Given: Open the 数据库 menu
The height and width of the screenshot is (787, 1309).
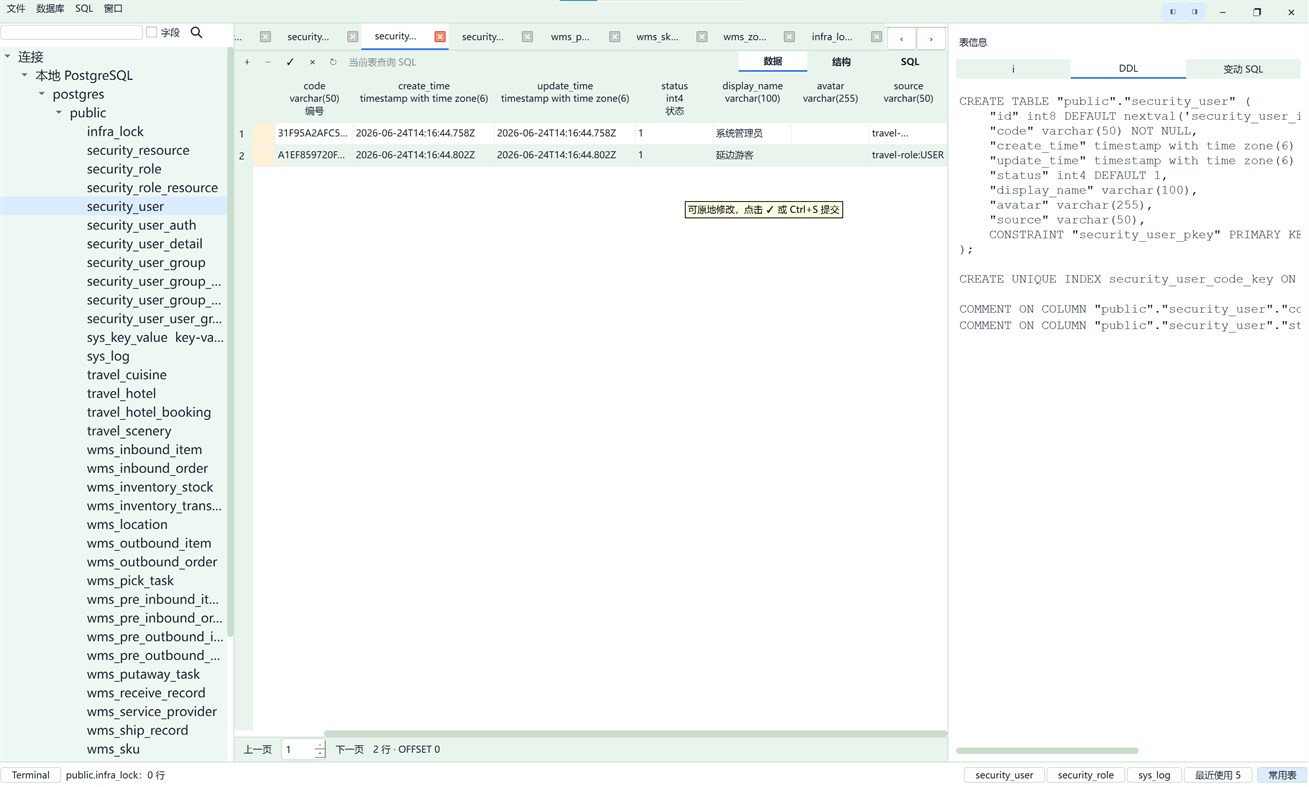Looking at the screenshot, I should pyautogui.click(x=50, y=9).
